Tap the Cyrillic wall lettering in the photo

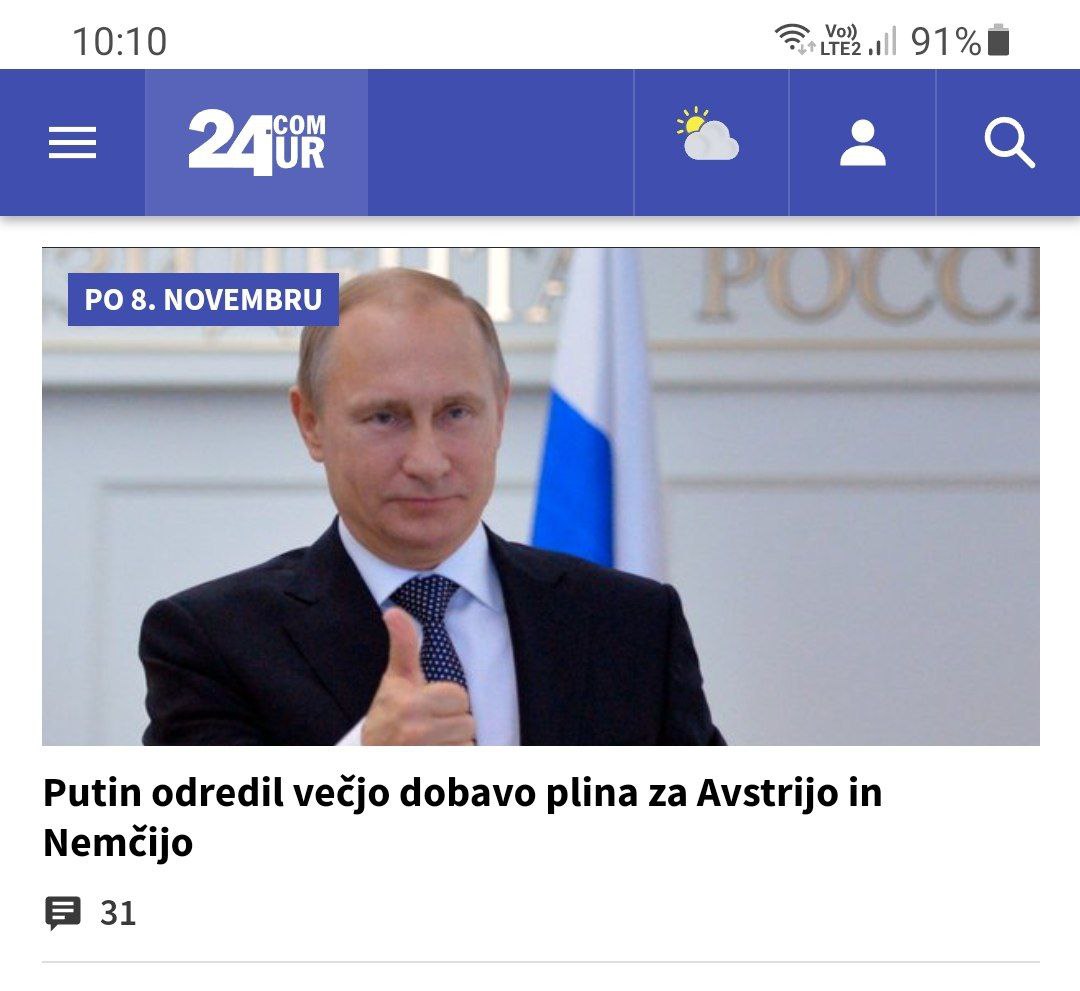click(x=869, y=284)
